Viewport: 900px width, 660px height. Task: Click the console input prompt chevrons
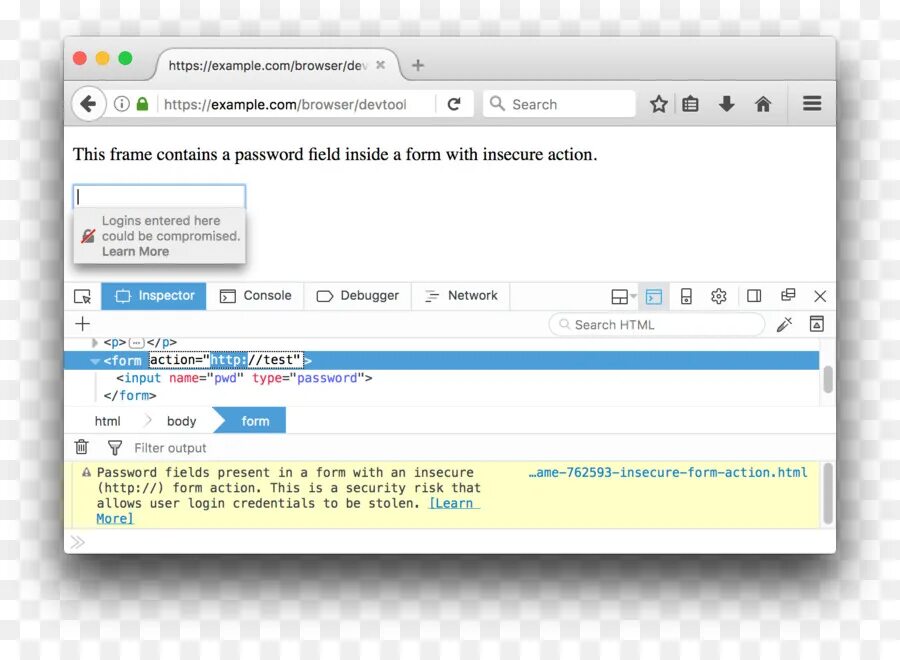(77, 542)
